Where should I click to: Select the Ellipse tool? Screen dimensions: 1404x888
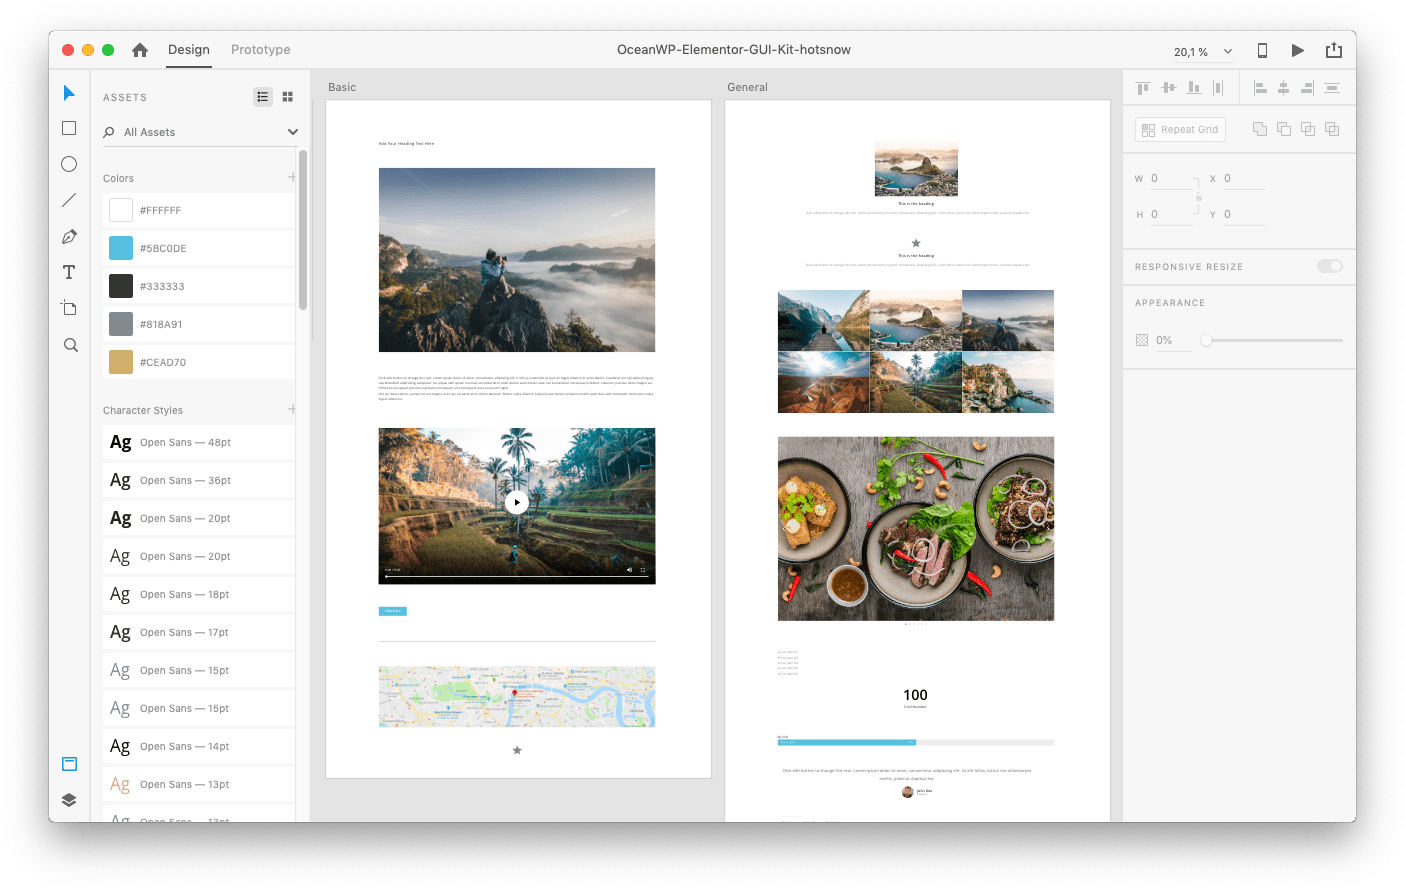(69, 163)
